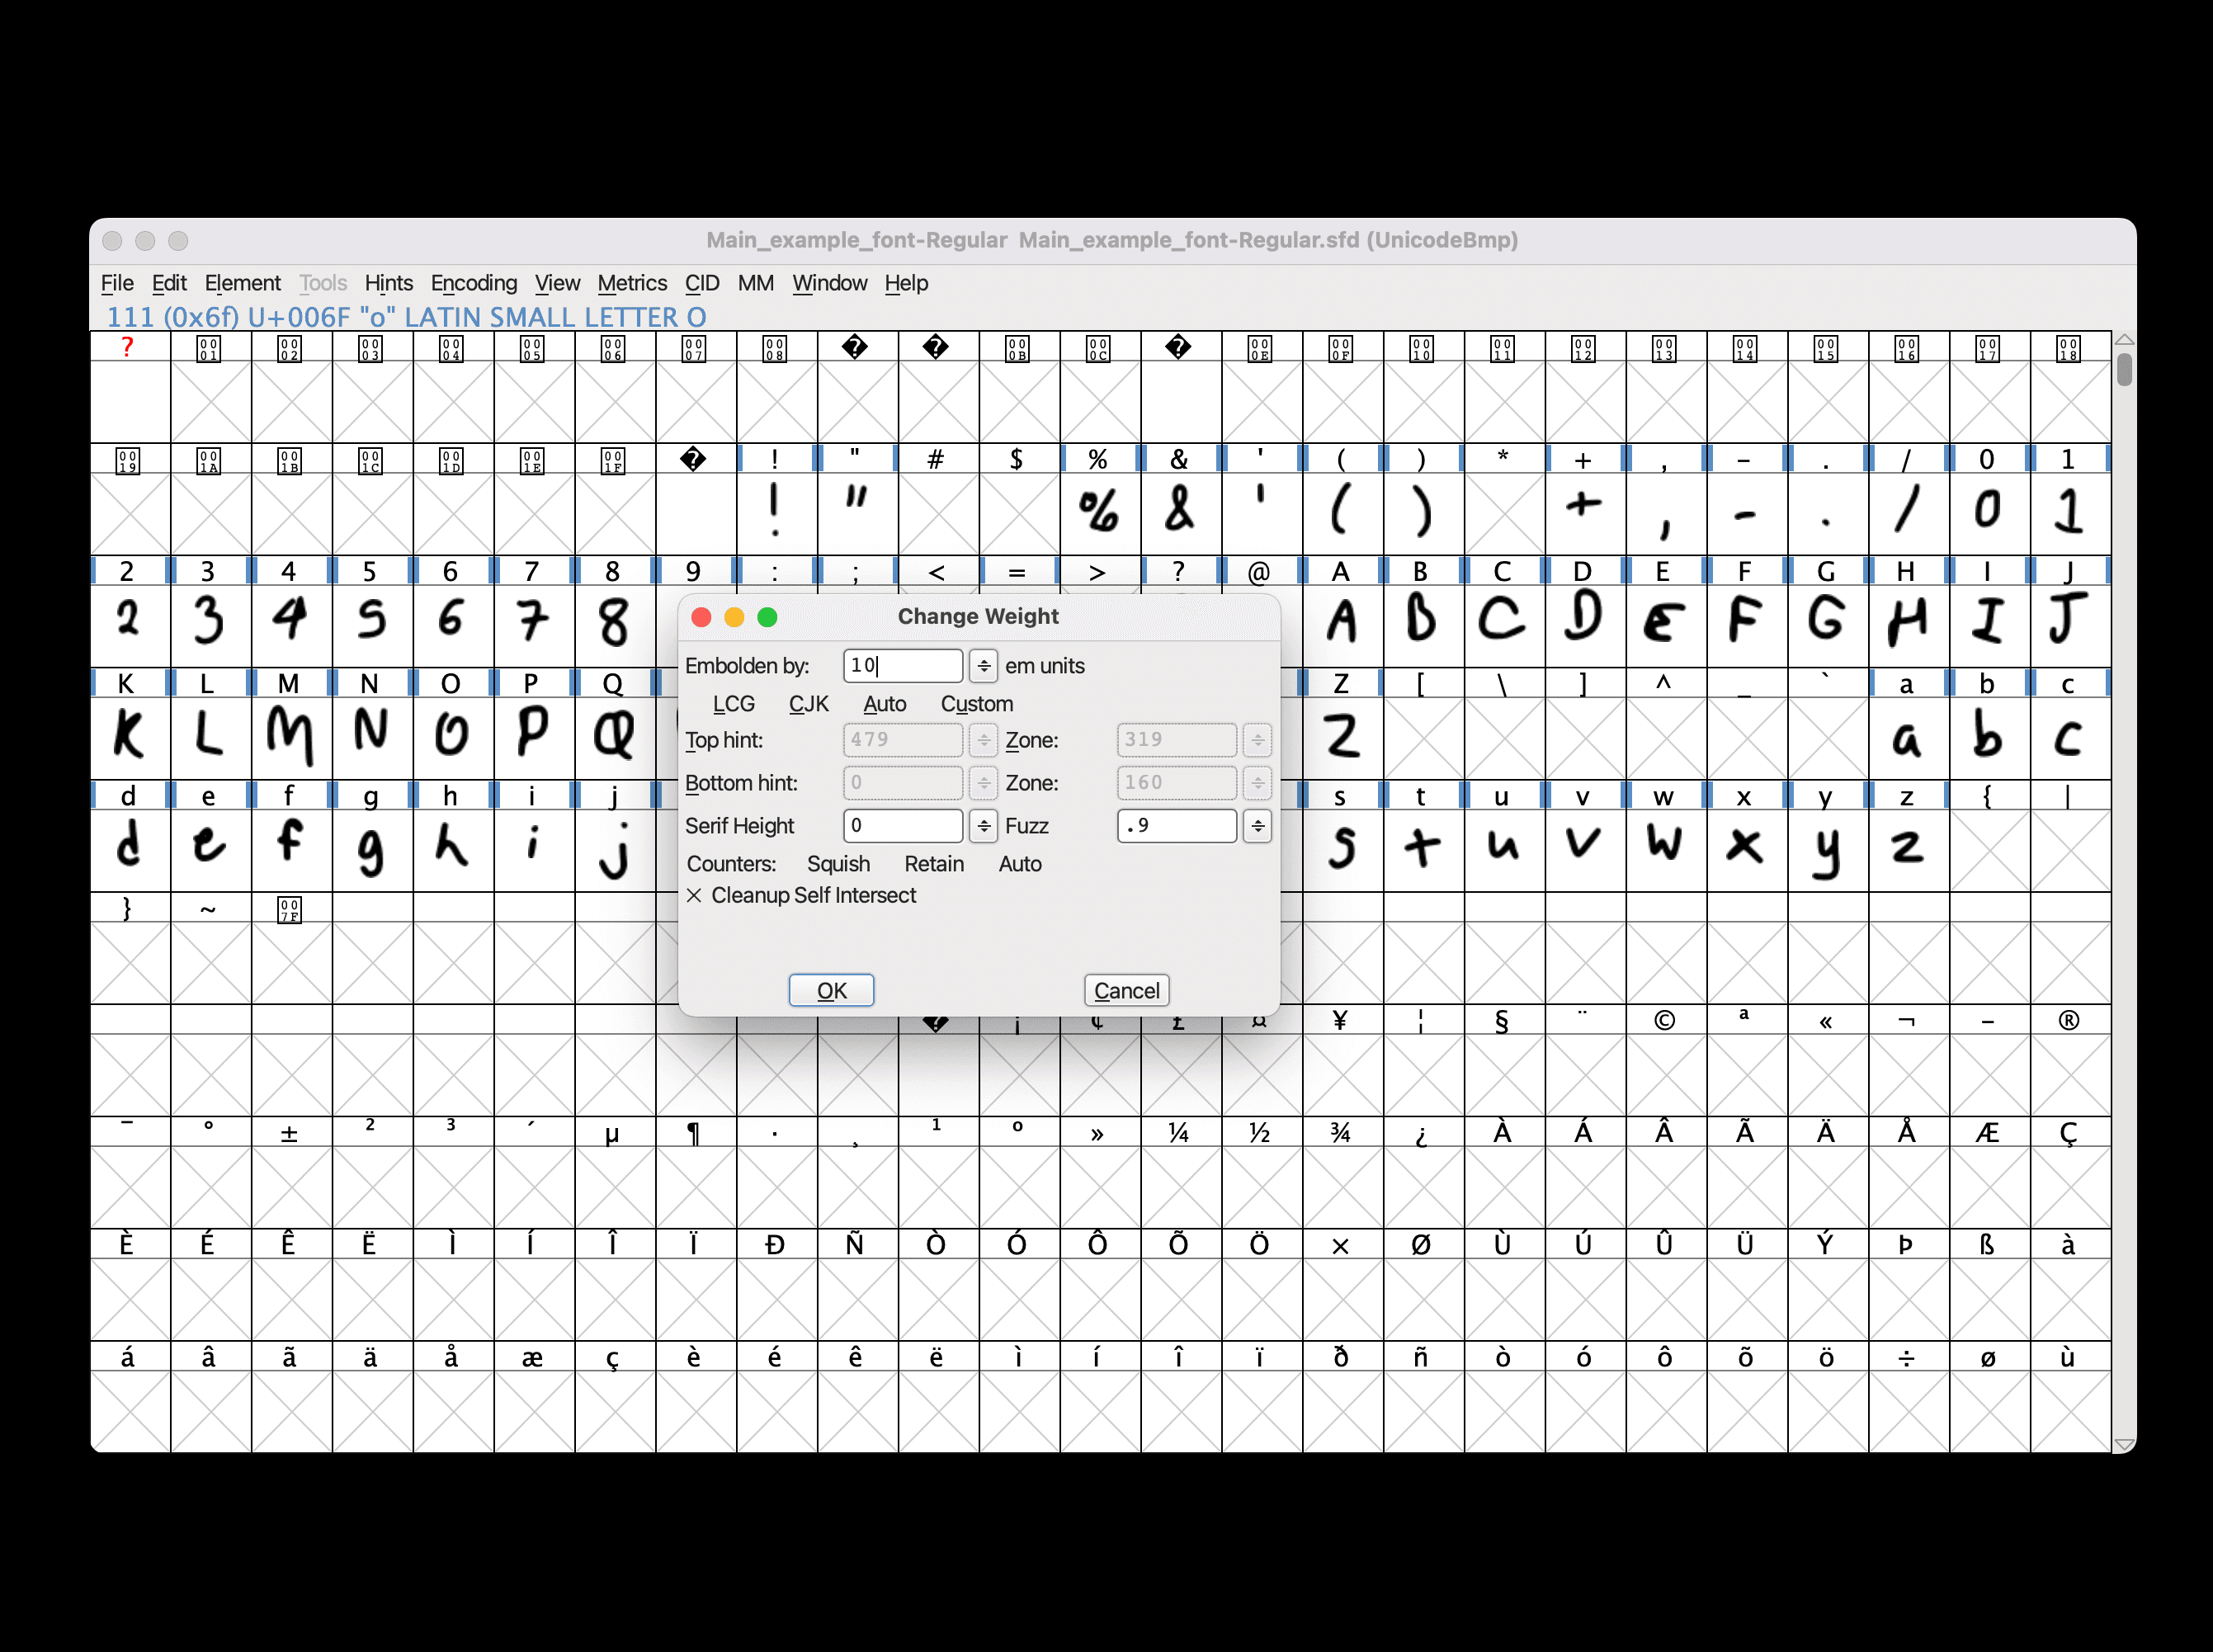Screen dimensions: 2213x1652
Task: Choose Retain counters option
Action: coord(934,864)
